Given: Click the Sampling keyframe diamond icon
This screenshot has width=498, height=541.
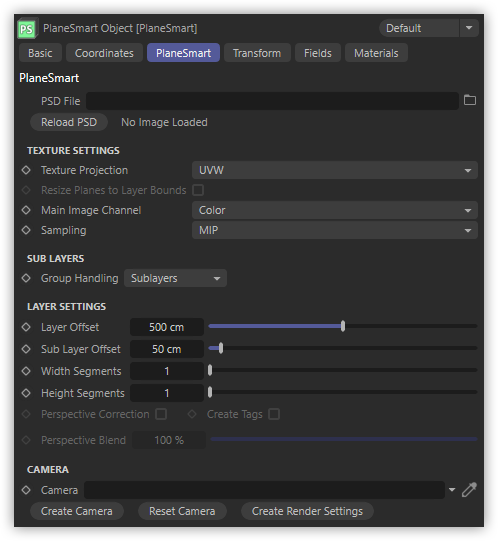Looking at the screenshot, I should click(x=26, y=230).
